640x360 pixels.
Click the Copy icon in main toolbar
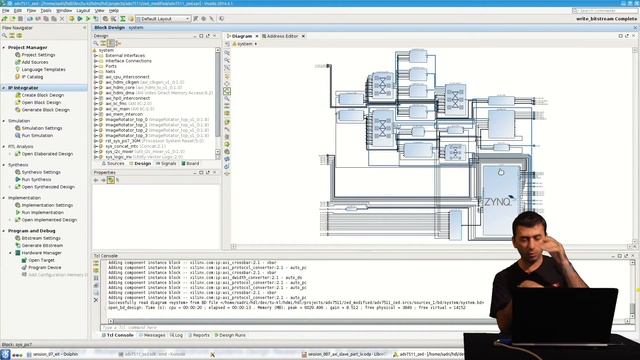tap(46, 19)
